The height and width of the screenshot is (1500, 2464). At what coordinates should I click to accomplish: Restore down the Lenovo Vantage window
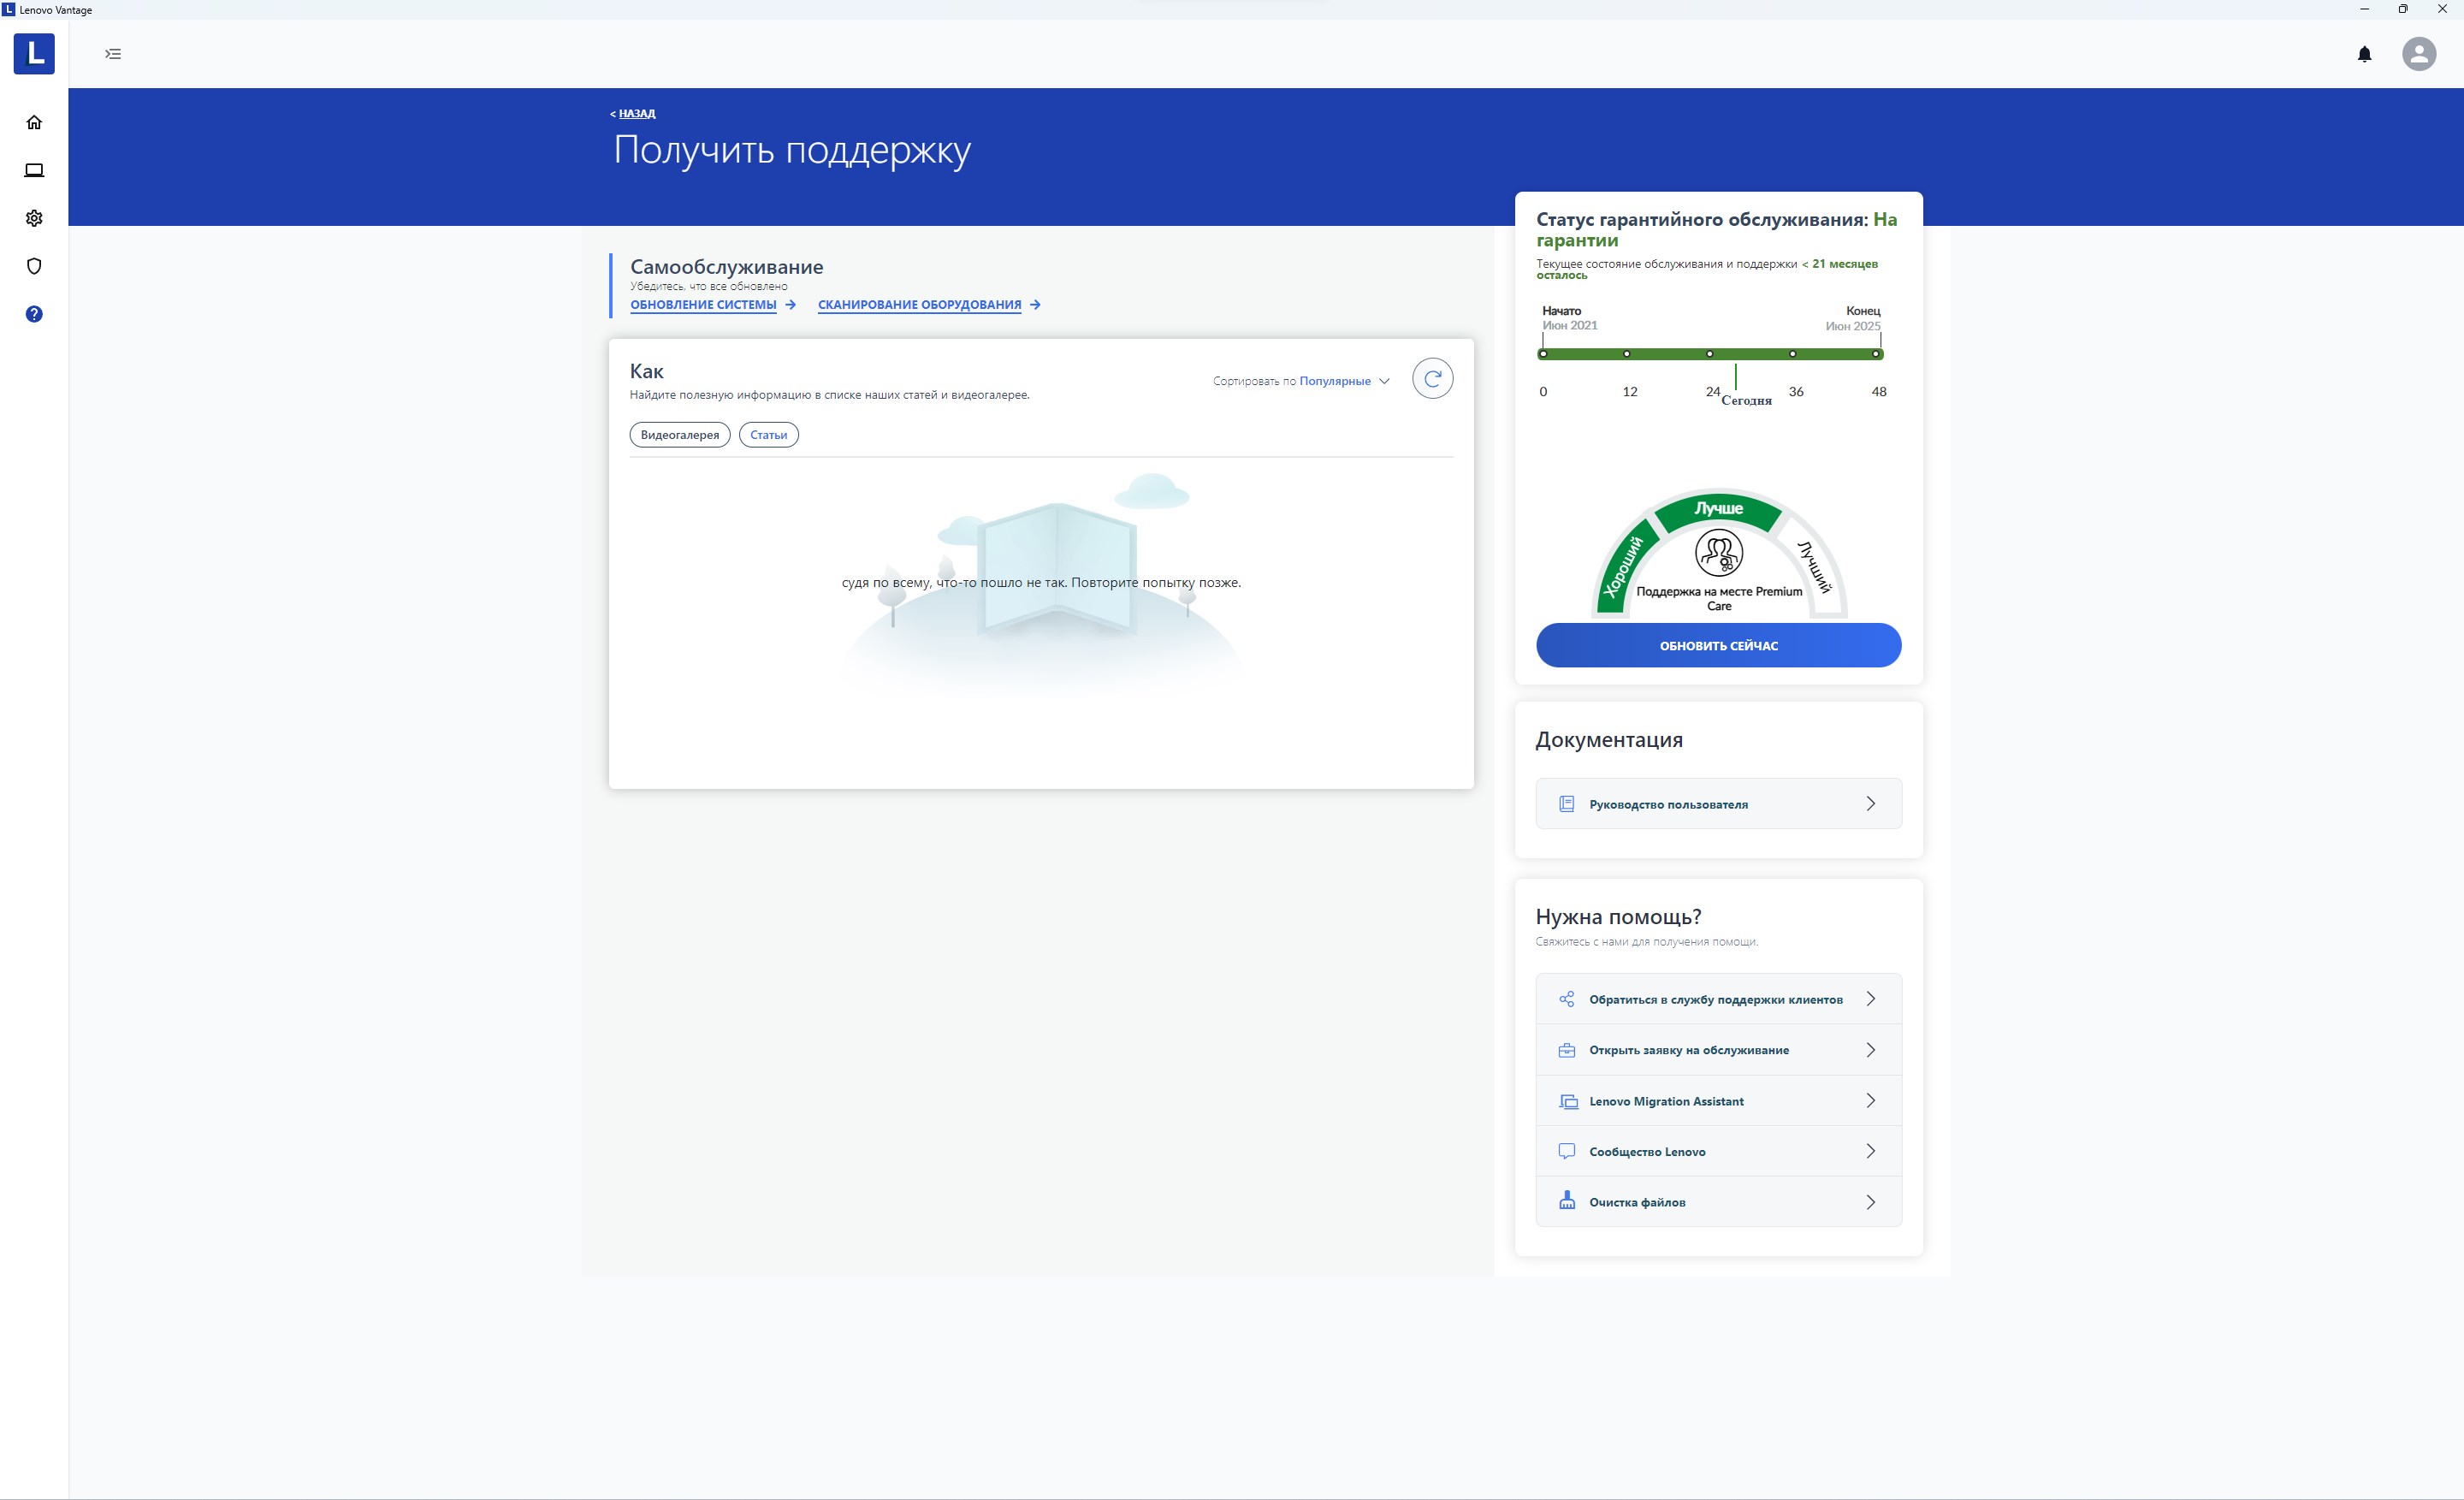tap(2402, 9)
